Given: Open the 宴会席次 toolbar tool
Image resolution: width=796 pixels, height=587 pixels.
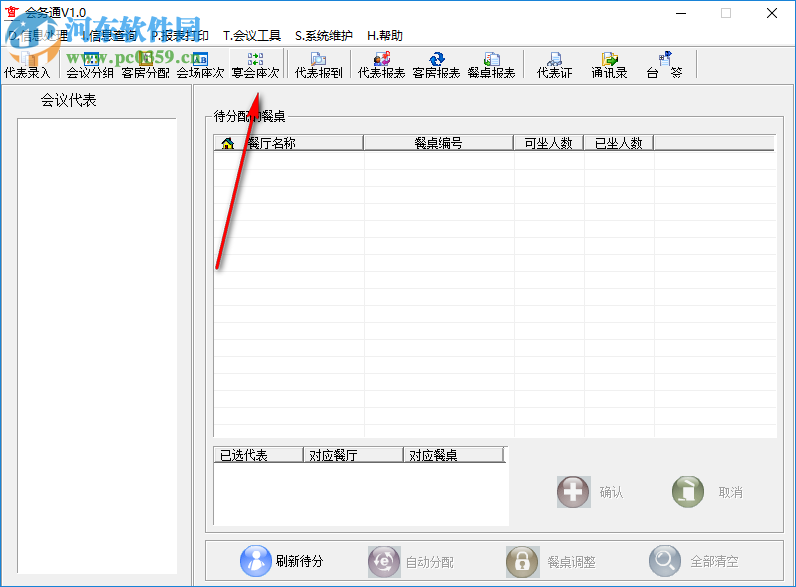Looking at the screenshot, I should 255,64.
